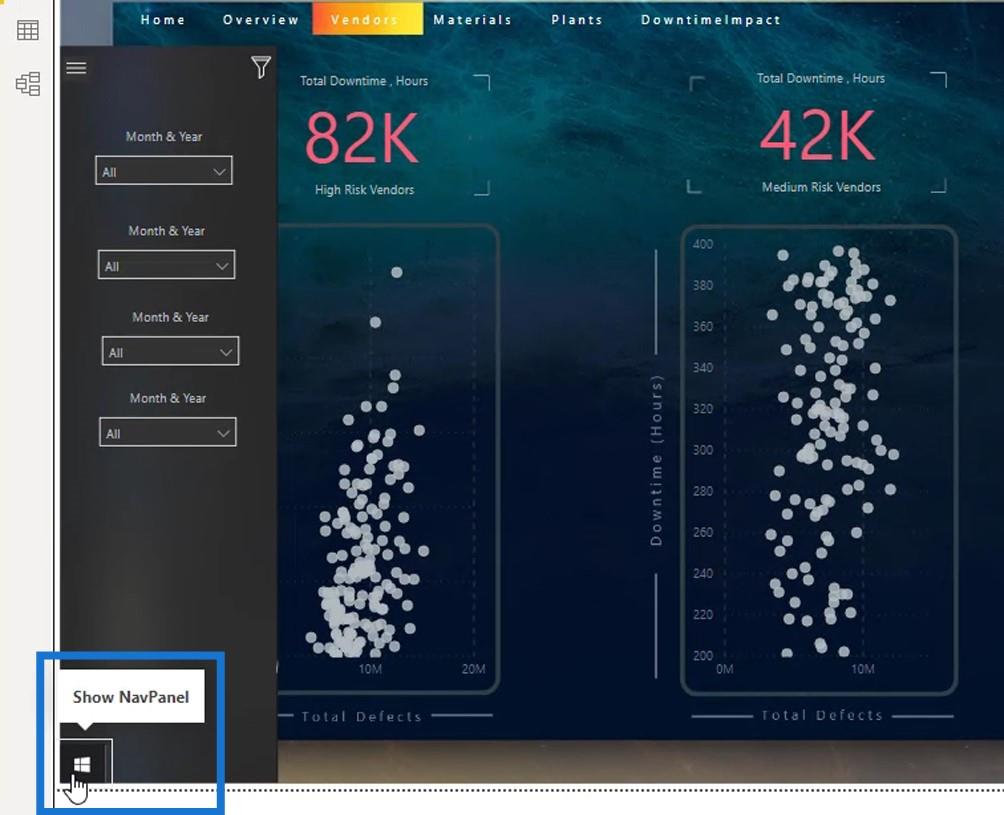The height and width of the screenshot is (815, 1004).
Task: Expand the third Month & Year dropdown
Action: [x=170, y=351]
